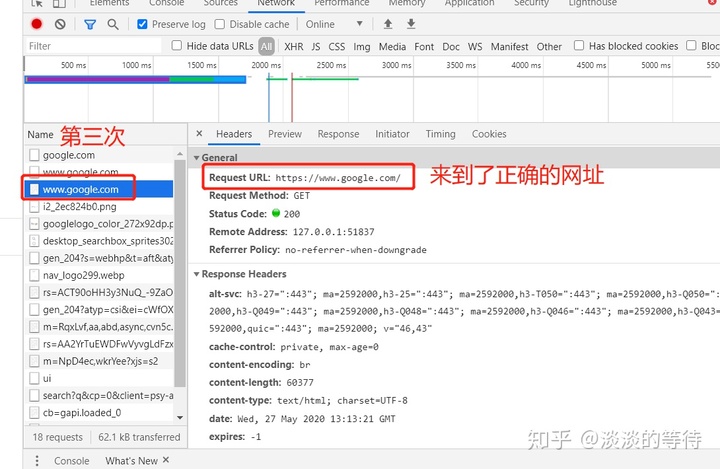This screenshot has height=469, width=720.
Task: Click scroll-down arrow of request list
Action: pyautogui.click(x=180, y=417)
